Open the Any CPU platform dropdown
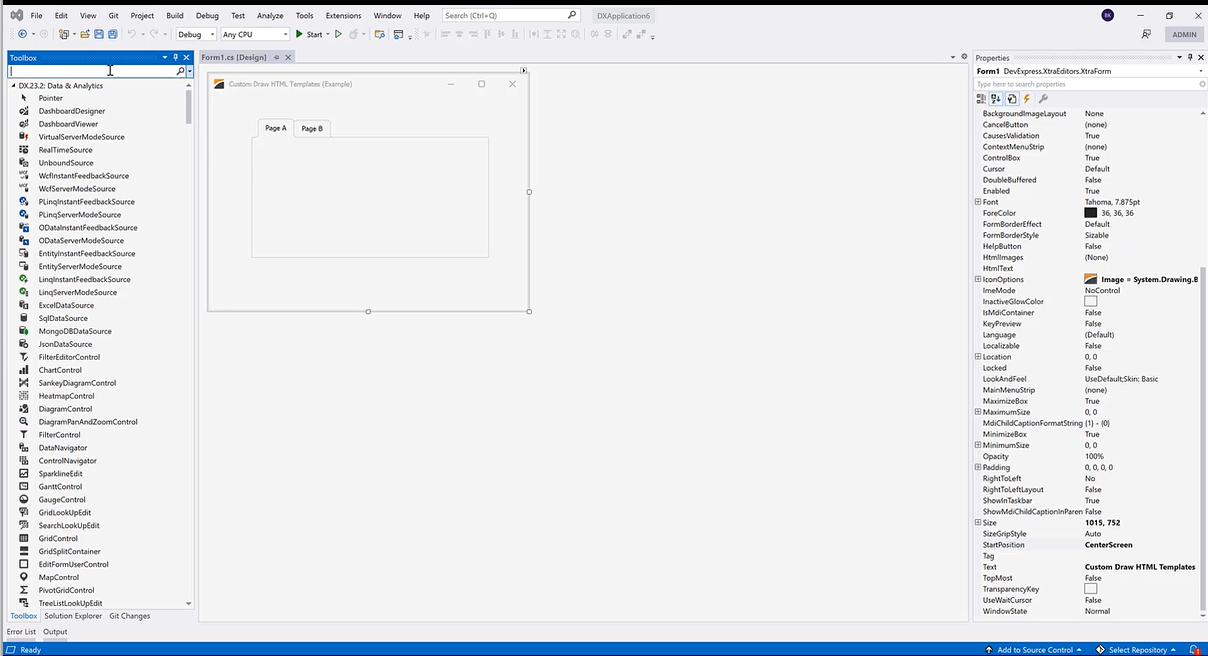1208x656 pixels. (x=255, y=34)
